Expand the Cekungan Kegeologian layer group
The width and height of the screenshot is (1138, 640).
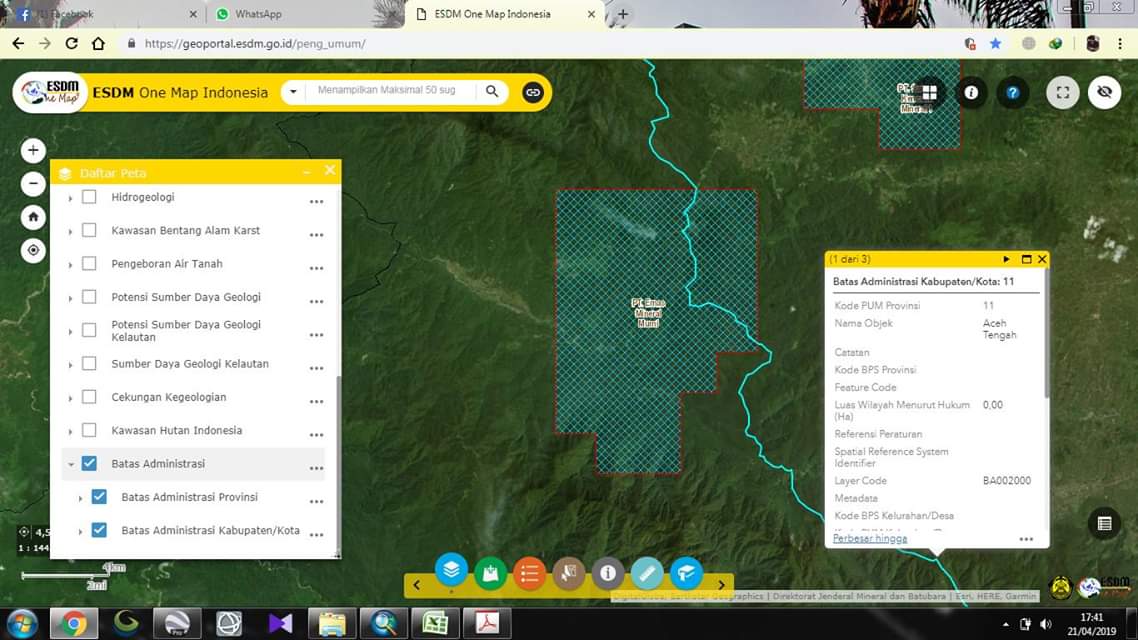tap(70, 398)
